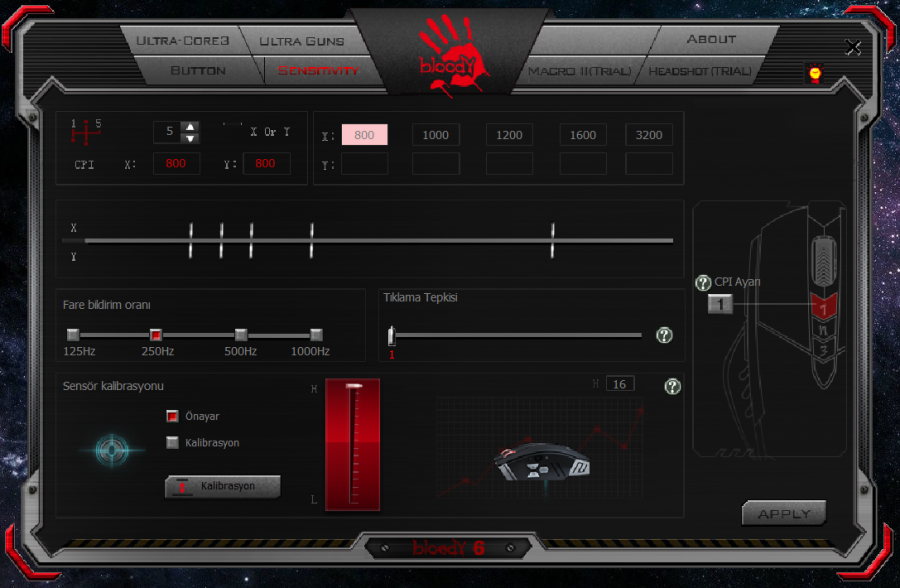Open the Ultra-Core3 tab
Screen dimensions: 900x588
tap(183, 41)
